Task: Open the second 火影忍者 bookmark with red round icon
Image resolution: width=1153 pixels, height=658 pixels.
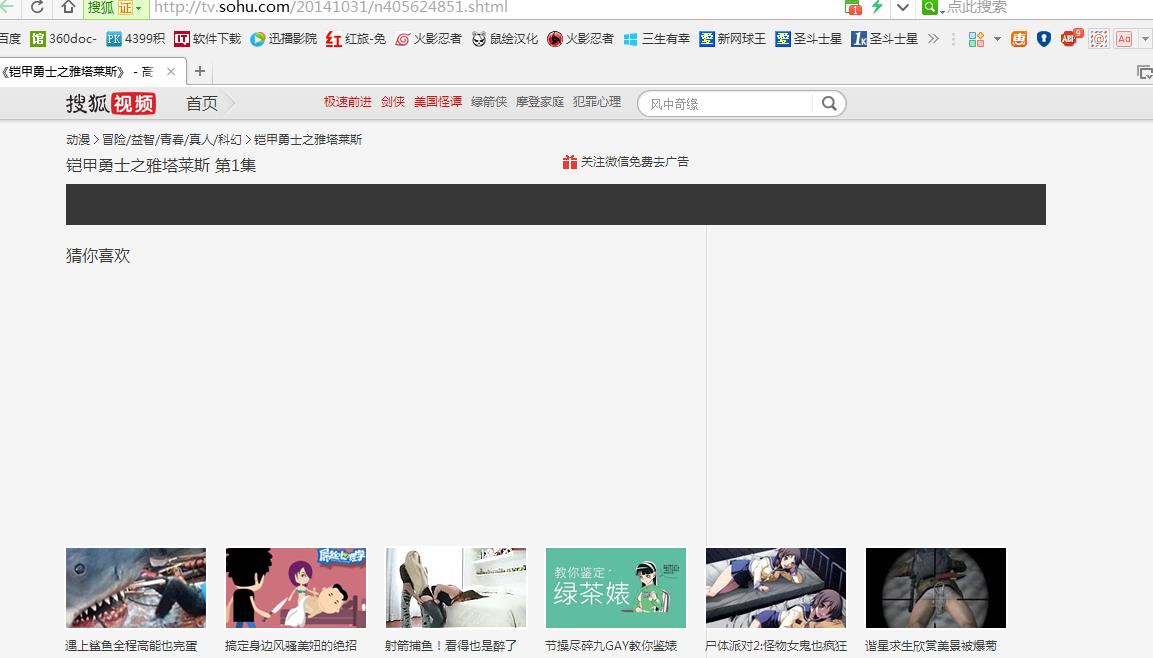Action: click(580, 38)
